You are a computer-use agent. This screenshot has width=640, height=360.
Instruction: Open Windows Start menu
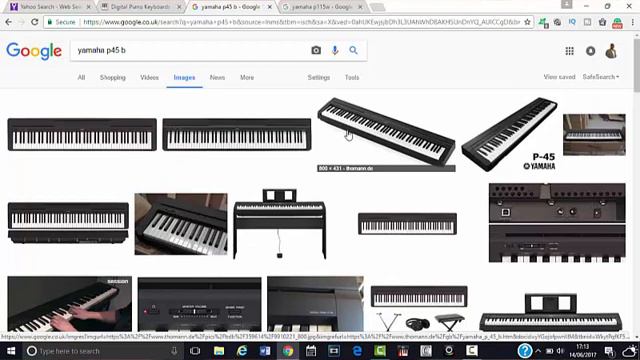(x=11, y=351)
